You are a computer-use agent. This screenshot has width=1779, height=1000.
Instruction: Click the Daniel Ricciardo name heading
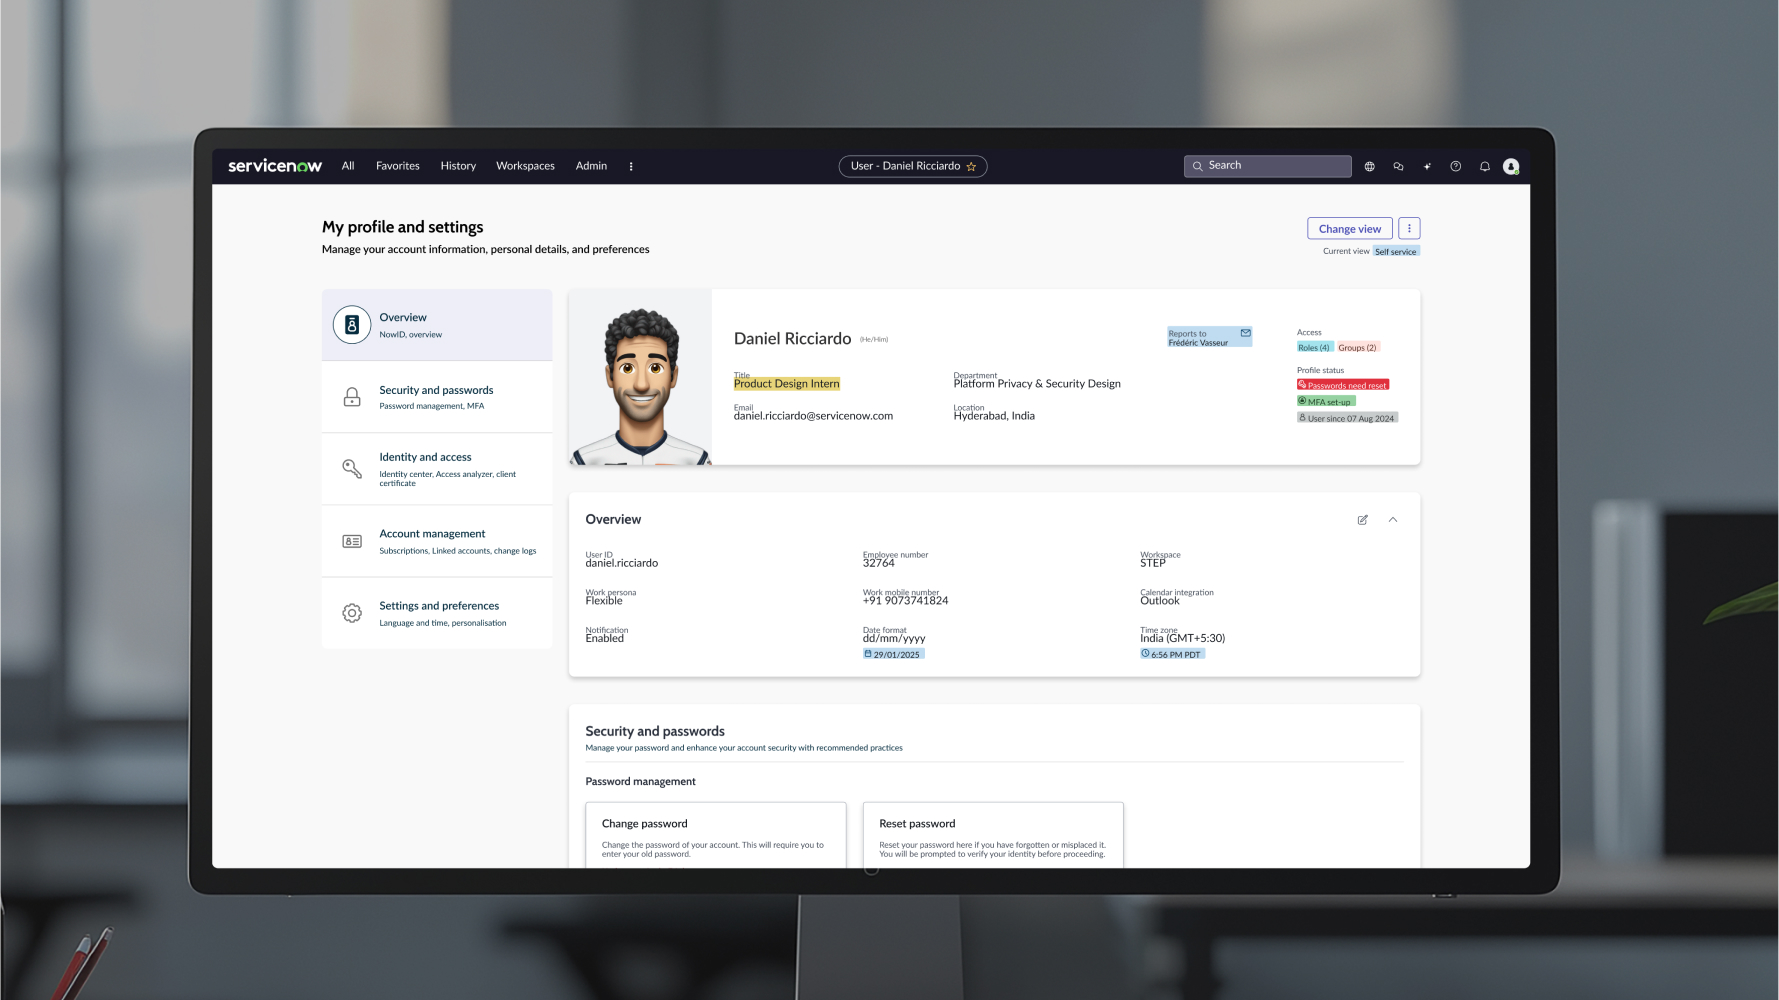click(x=792, y=339)
